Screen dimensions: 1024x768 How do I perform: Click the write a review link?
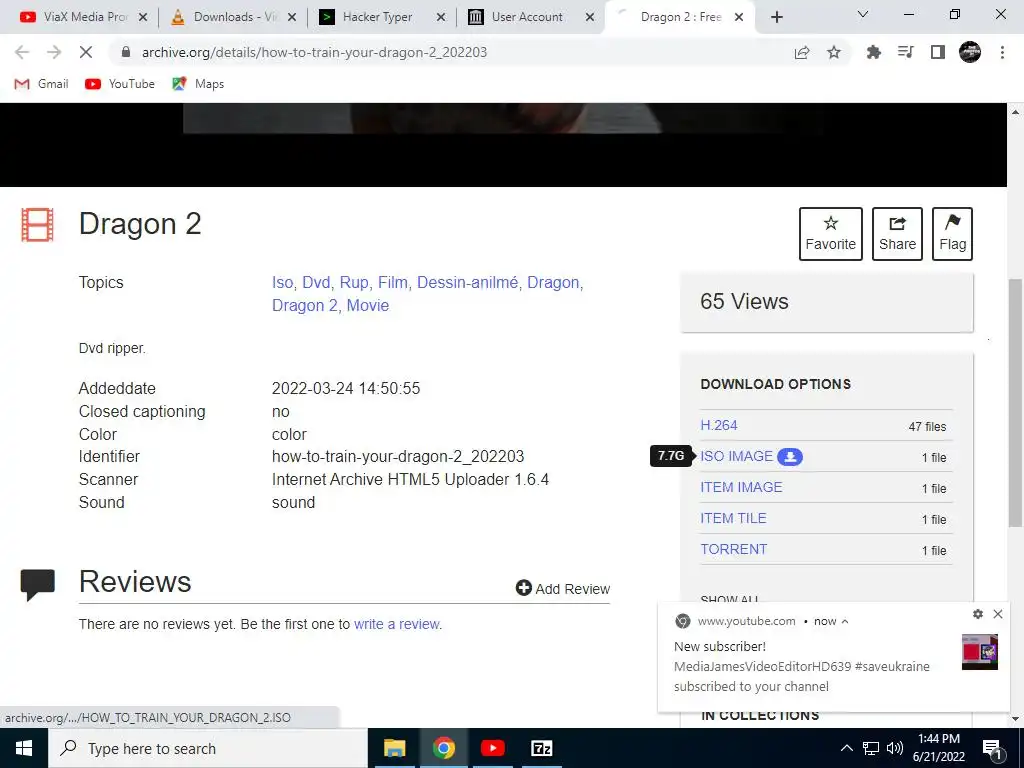(397, 624)
